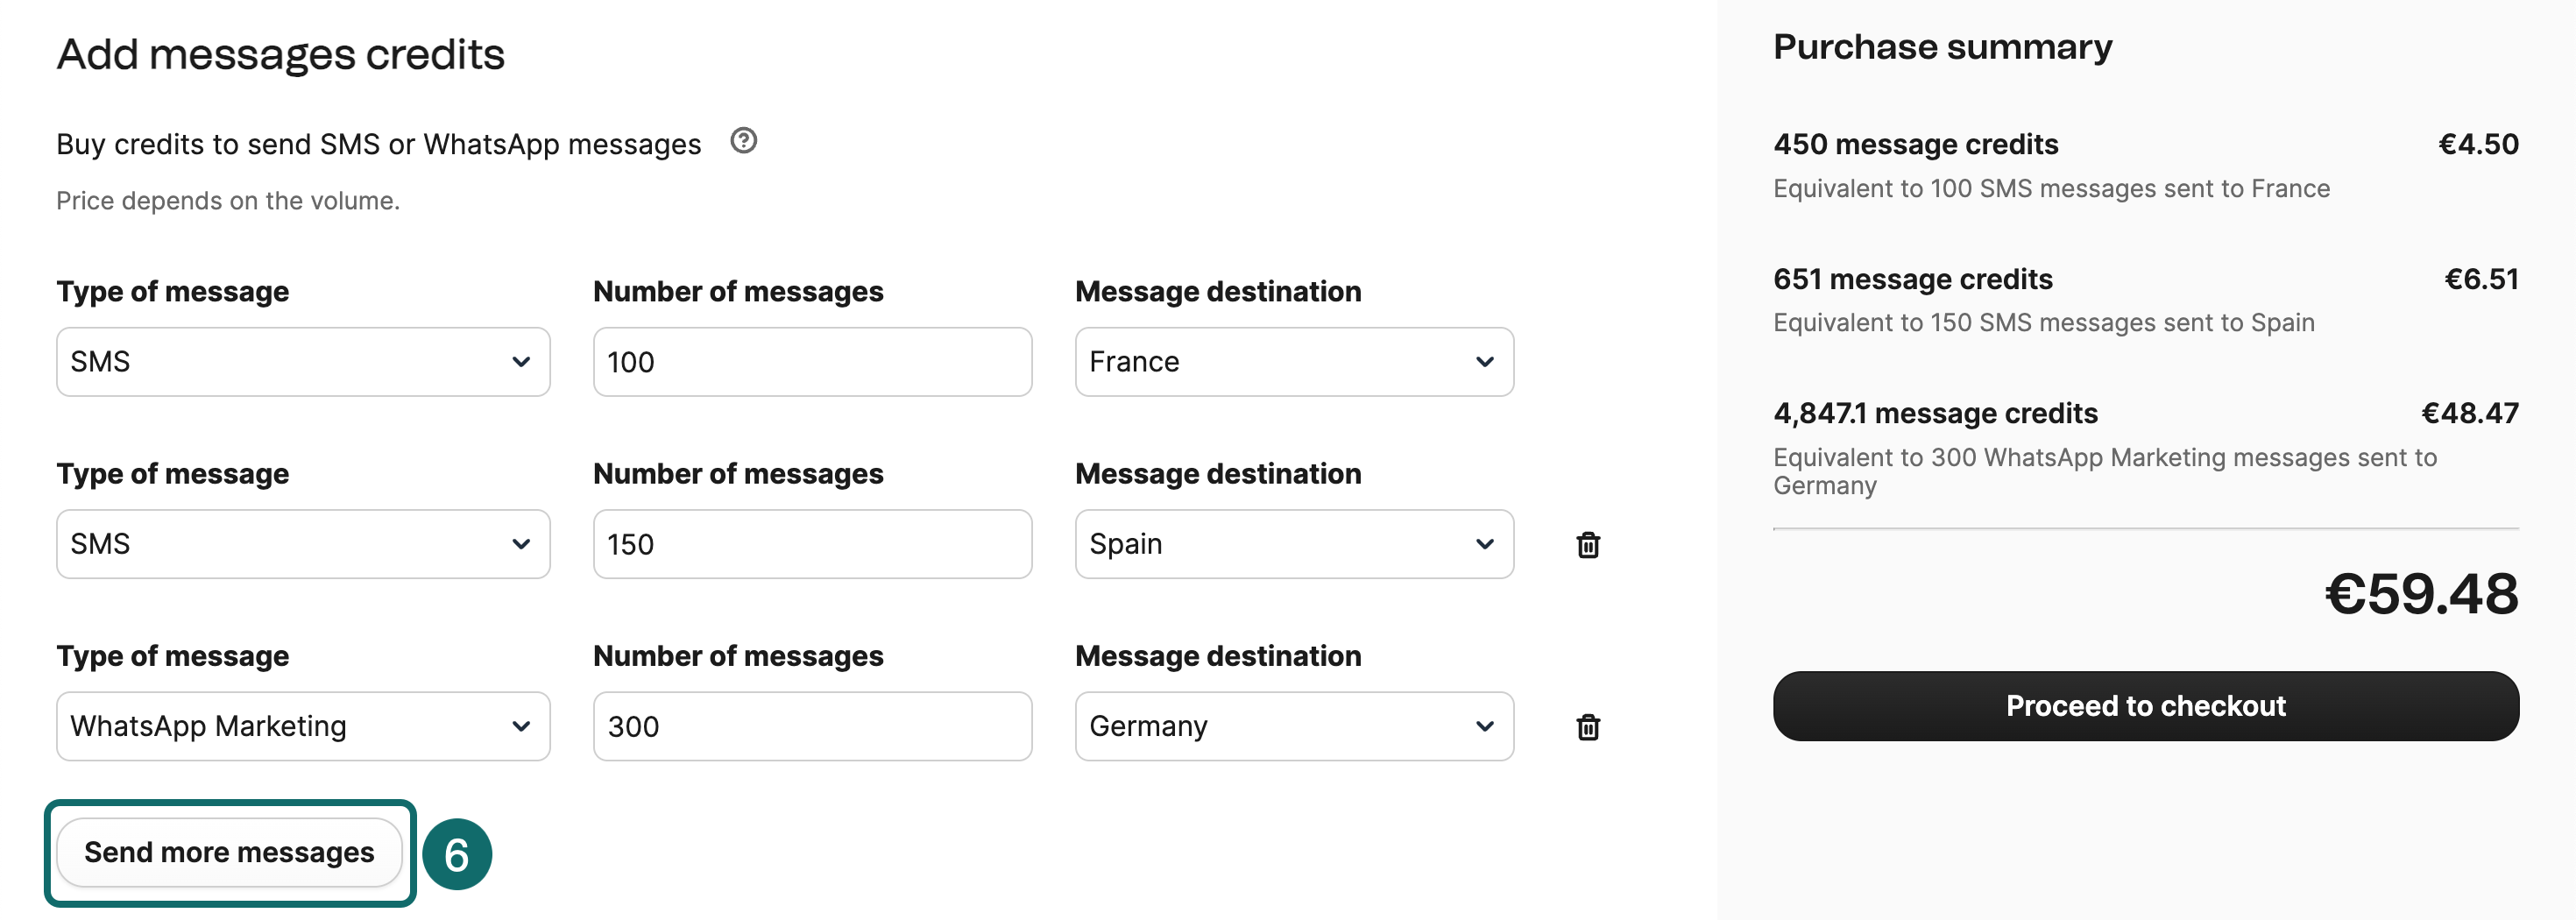Change the France destination dropdown

click(1293, 362)
